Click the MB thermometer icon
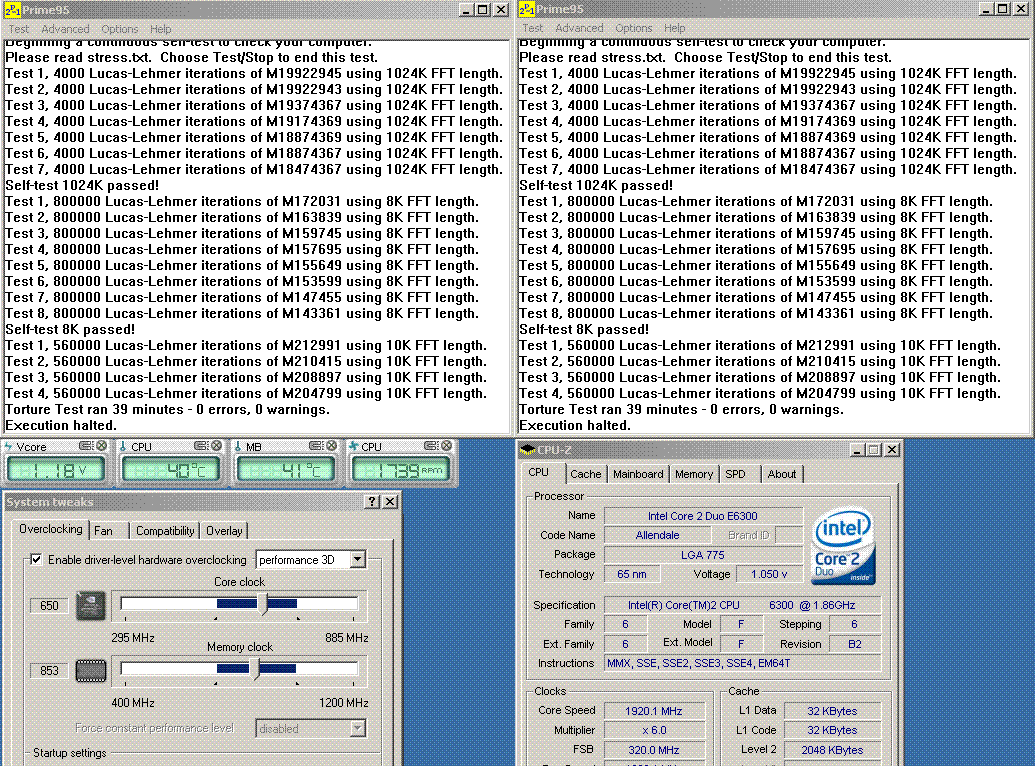Viewport: 1035px width, 766px height. [238, 446]
